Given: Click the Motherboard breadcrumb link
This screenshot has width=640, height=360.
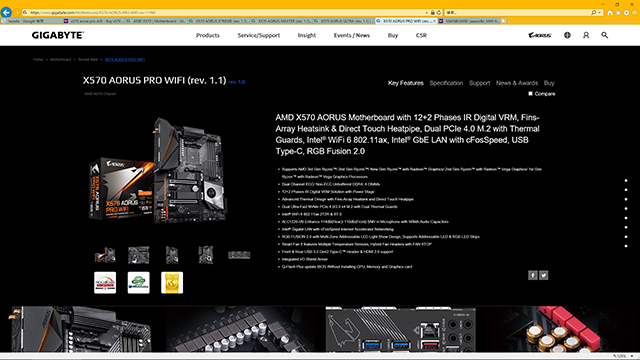Looking at the screenshot, I should [x=60, y=60].
